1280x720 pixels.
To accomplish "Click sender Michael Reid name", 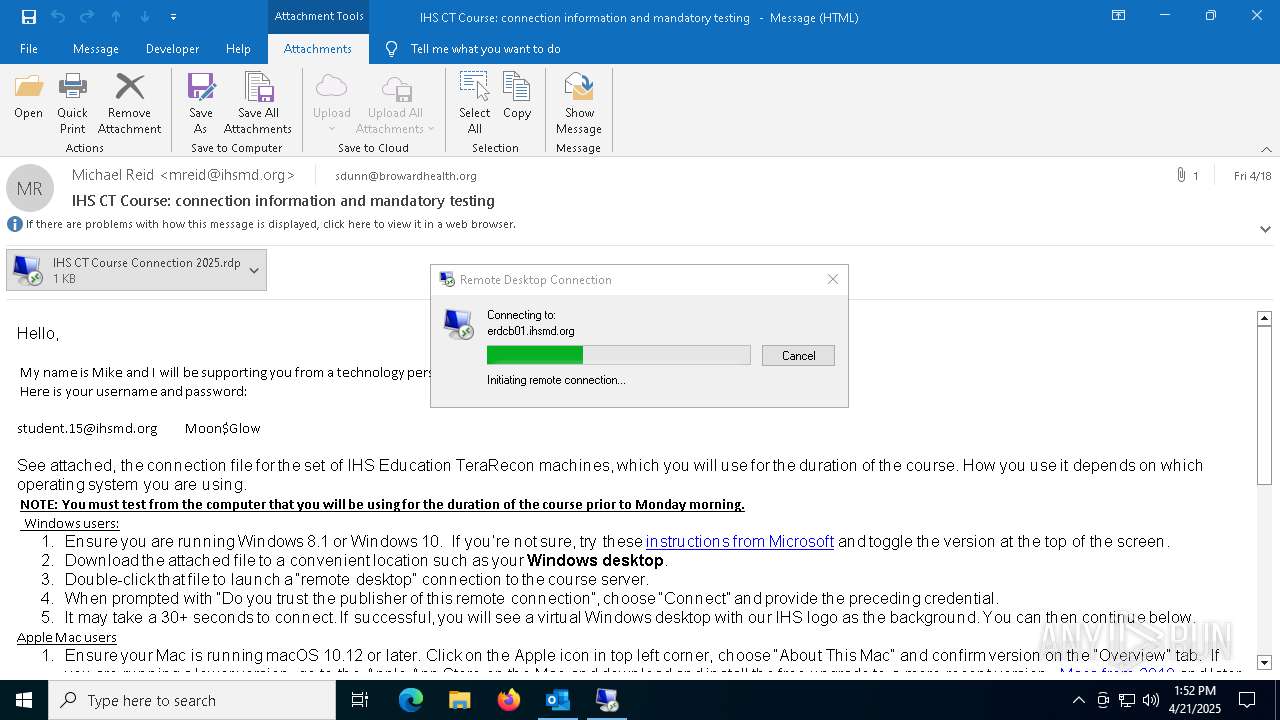I will pos(113,175).
